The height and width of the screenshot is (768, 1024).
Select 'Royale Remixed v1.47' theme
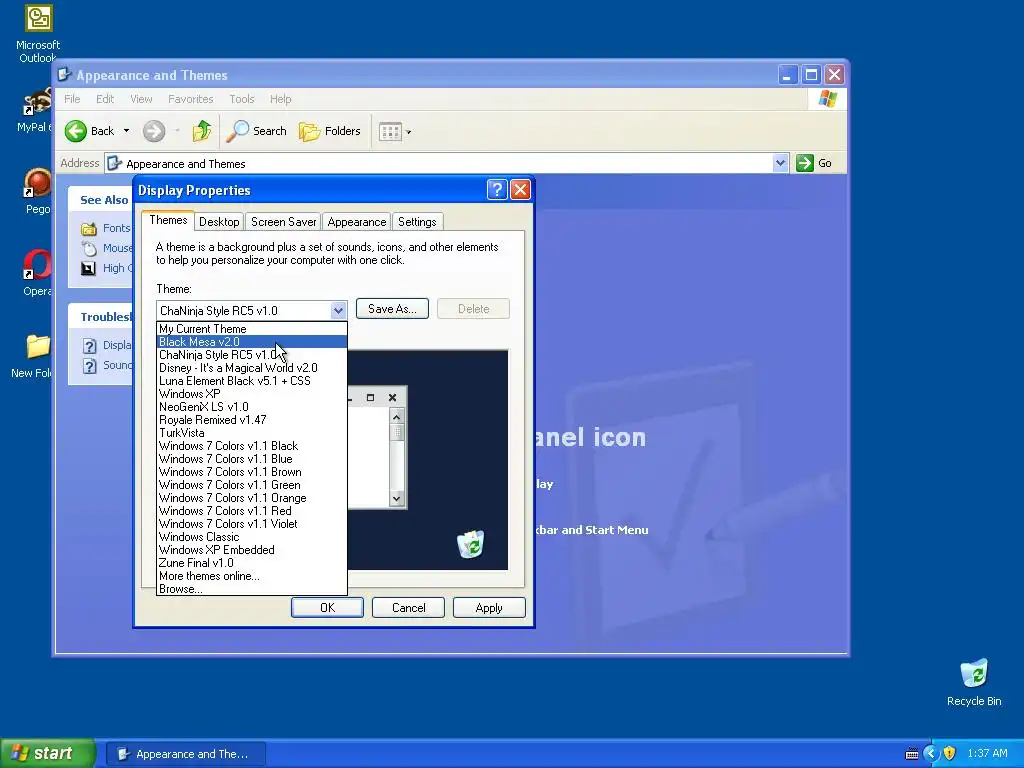[251, 420]
